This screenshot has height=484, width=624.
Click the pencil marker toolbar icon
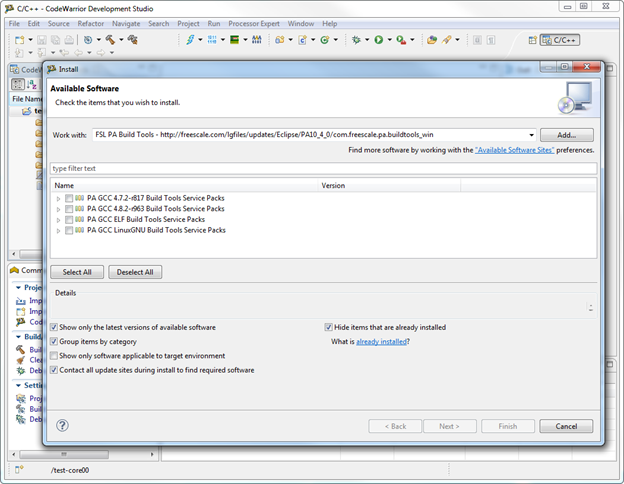pyautogui.click(x=447, y=40)
